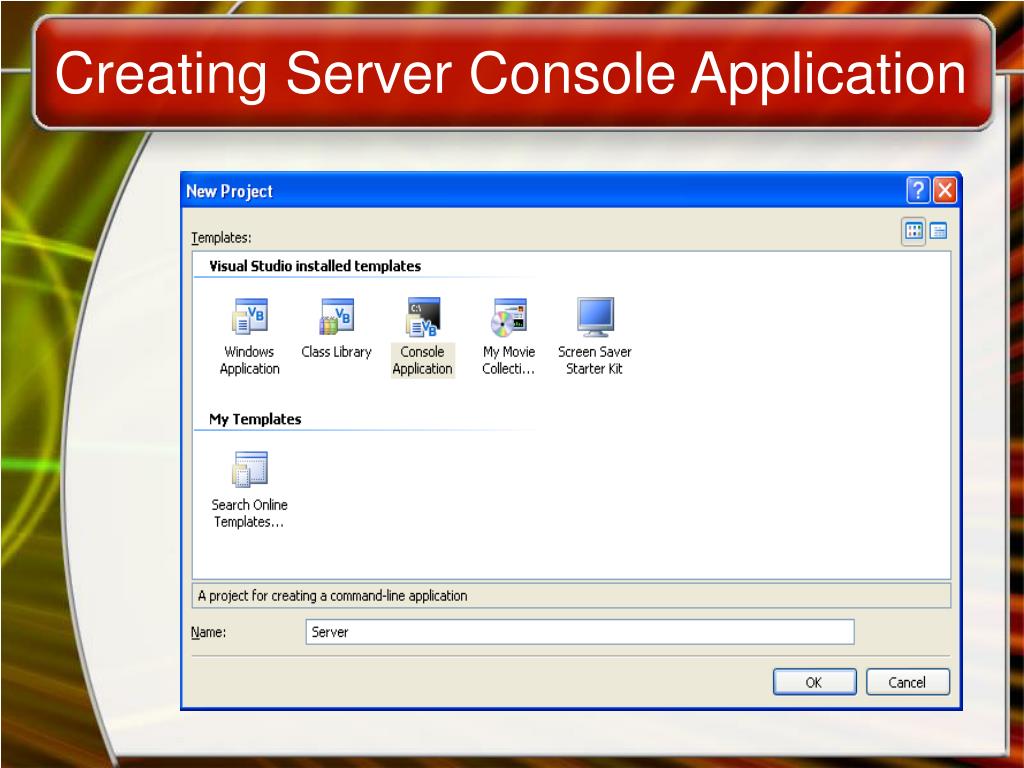Click the "My Templates" group heading
1024x768 pixels.
pos(255,419)
